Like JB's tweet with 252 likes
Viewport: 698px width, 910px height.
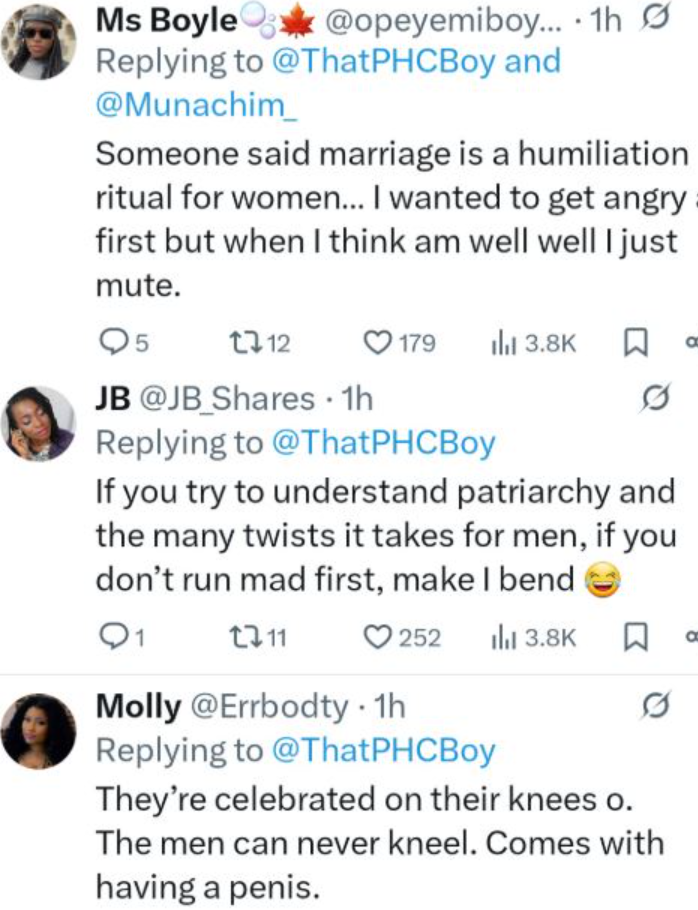pyautogui.click(x=376, y=637)
